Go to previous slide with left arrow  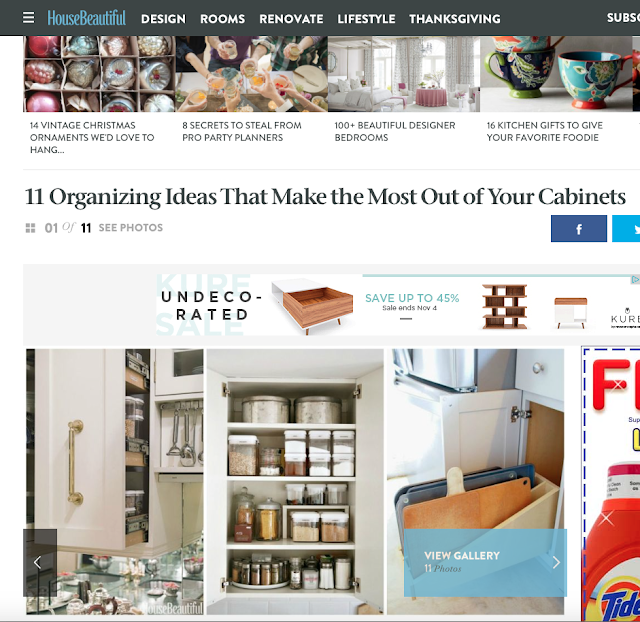pos(40,562)
